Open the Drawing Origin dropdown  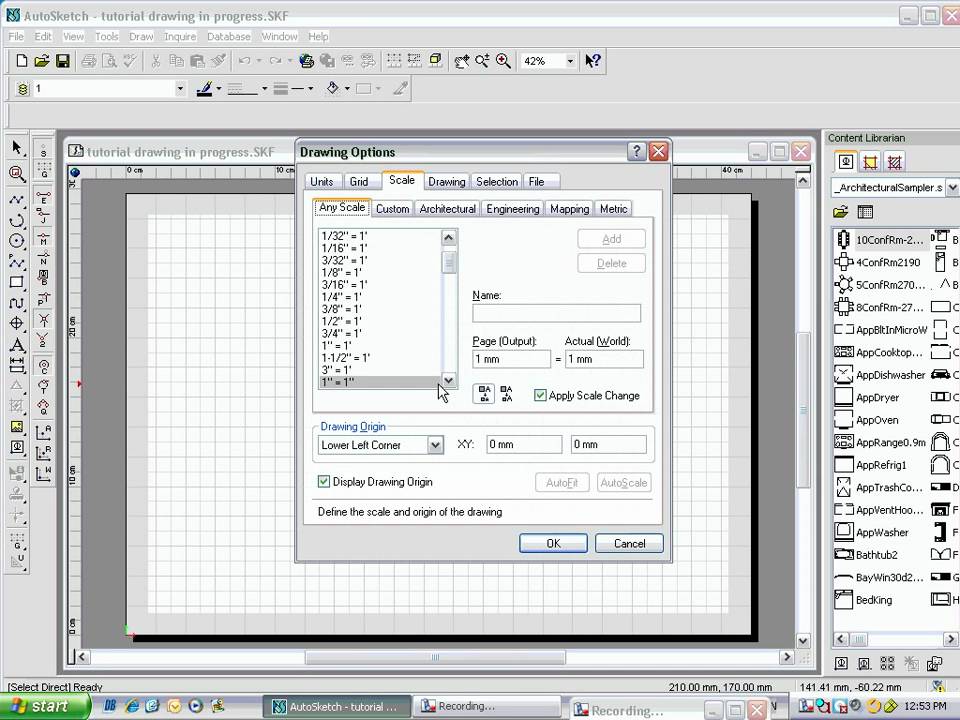(435, 444)
